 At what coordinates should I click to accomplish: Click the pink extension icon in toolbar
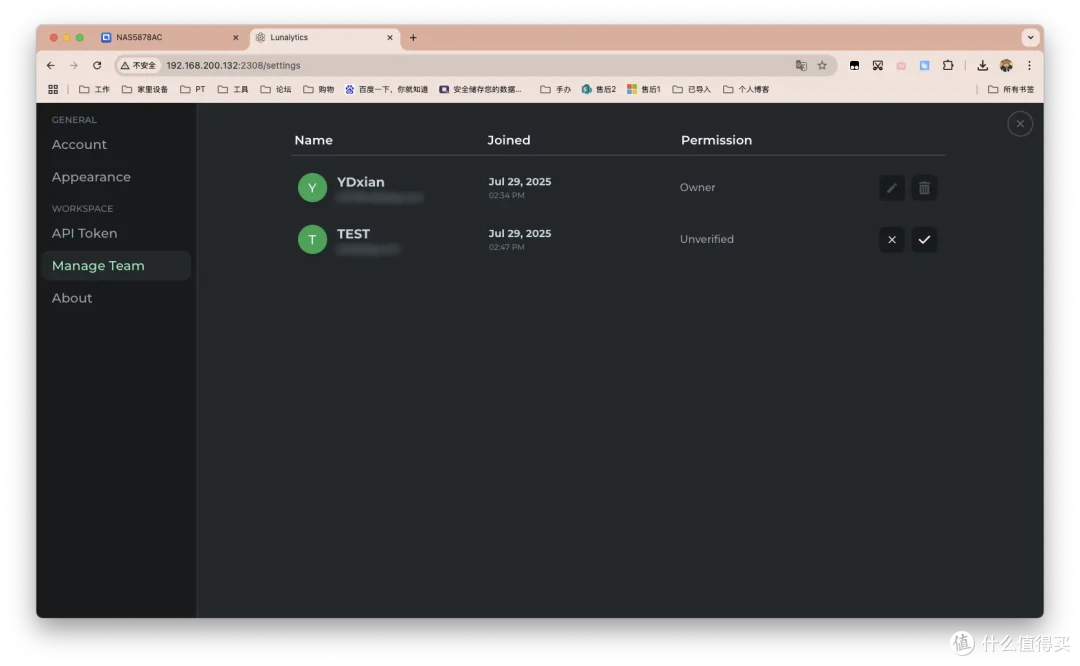tap(901, 65)
